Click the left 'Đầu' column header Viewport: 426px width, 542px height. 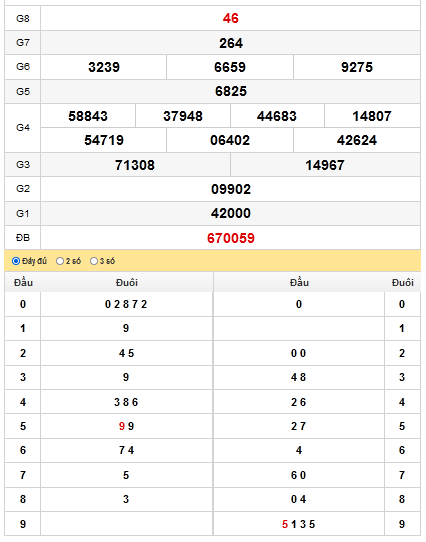[x=23, y=283]
